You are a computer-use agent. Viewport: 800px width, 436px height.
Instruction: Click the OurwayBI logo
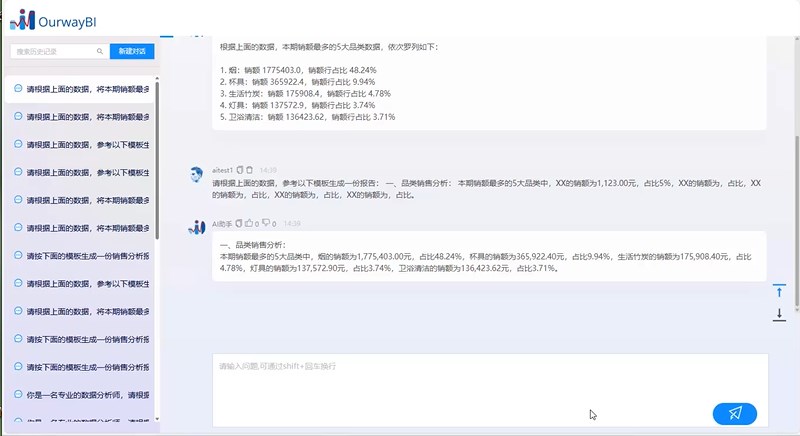(x=53, y=20)
